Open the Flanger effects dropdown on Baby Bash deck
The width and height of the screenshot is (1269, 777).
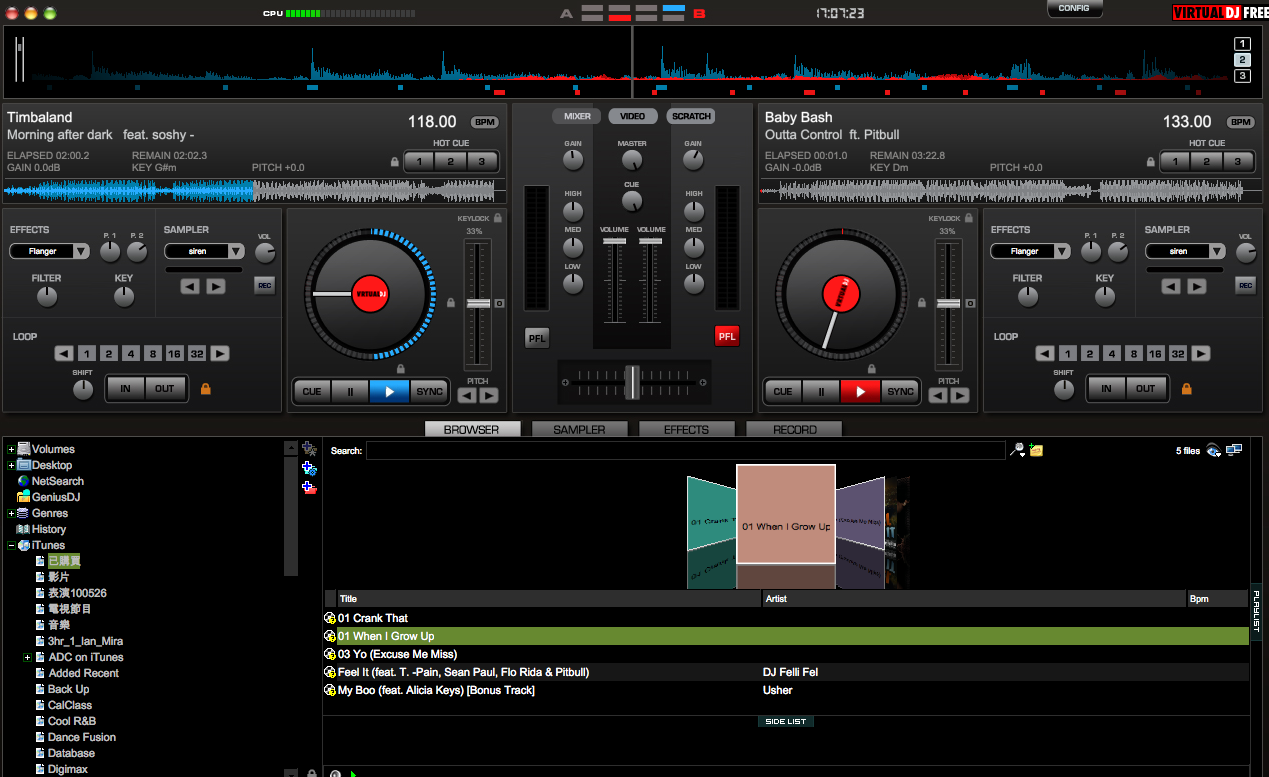(1031, 251)
